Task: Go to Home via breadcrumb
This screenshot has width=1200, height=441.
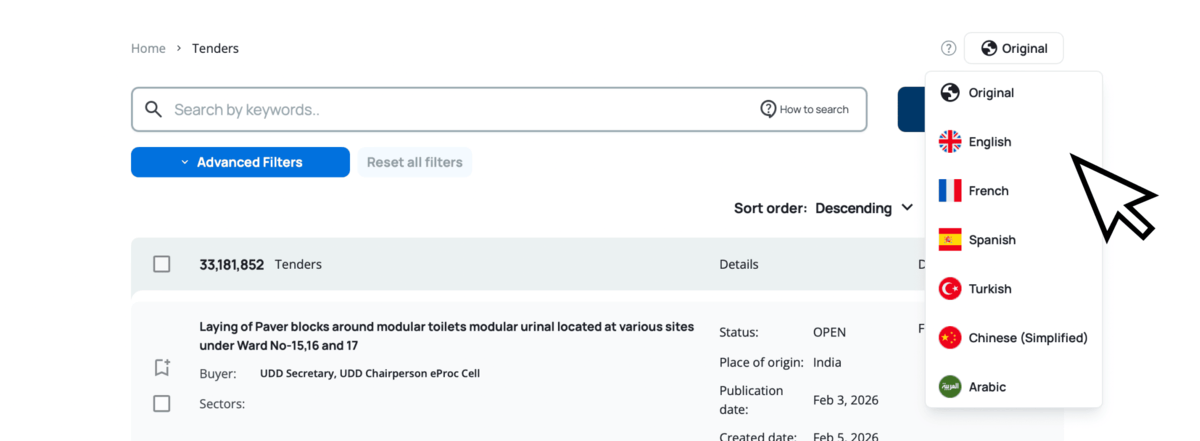Action: [148, 48]
